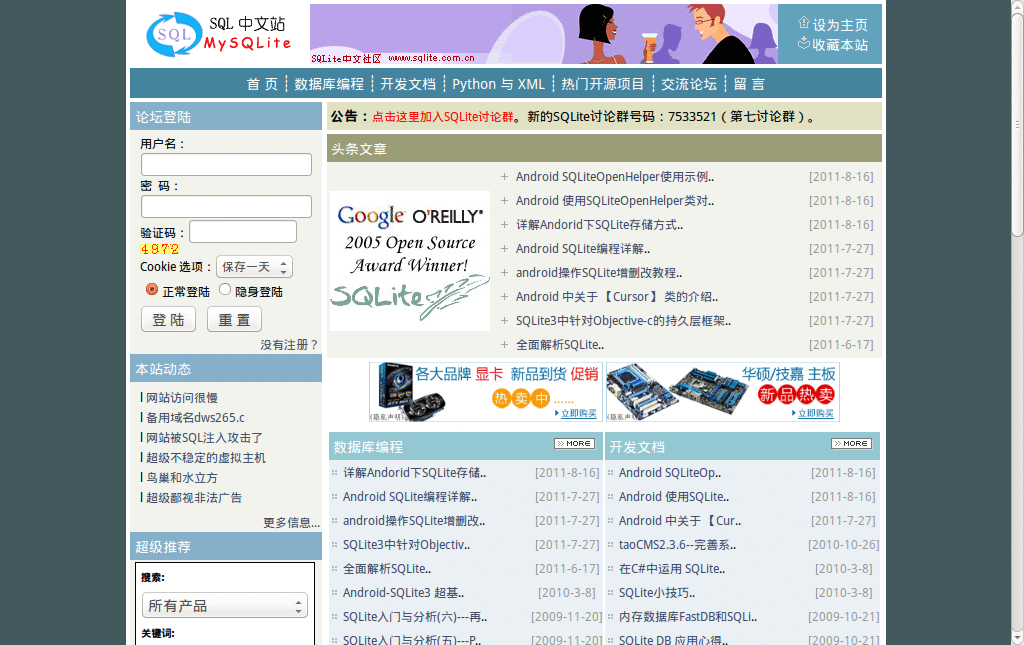Viewport: 1024px width, 645px height.
Task: Open the 所有产品 search category dropdown
Action: click(x=224, y=605)
